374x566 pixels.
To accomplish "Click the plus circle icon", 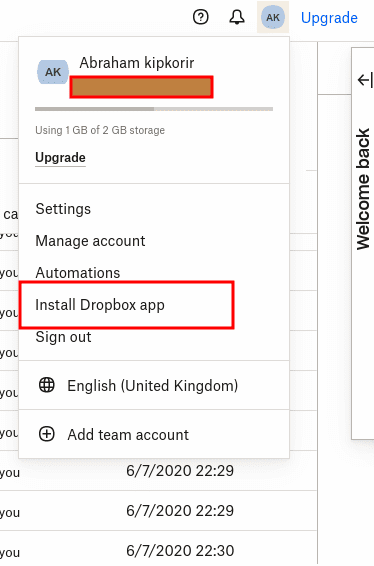I will [47, 434].
